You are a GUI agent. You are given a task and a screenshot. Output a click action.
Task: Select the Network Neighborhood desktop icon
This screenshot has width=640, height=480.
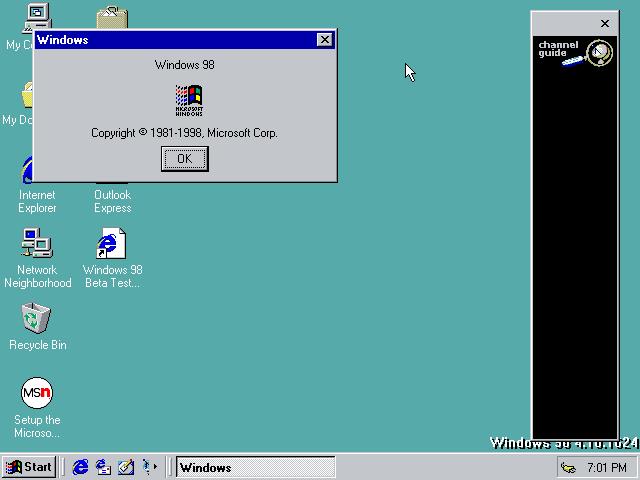(x=37, y=258)
